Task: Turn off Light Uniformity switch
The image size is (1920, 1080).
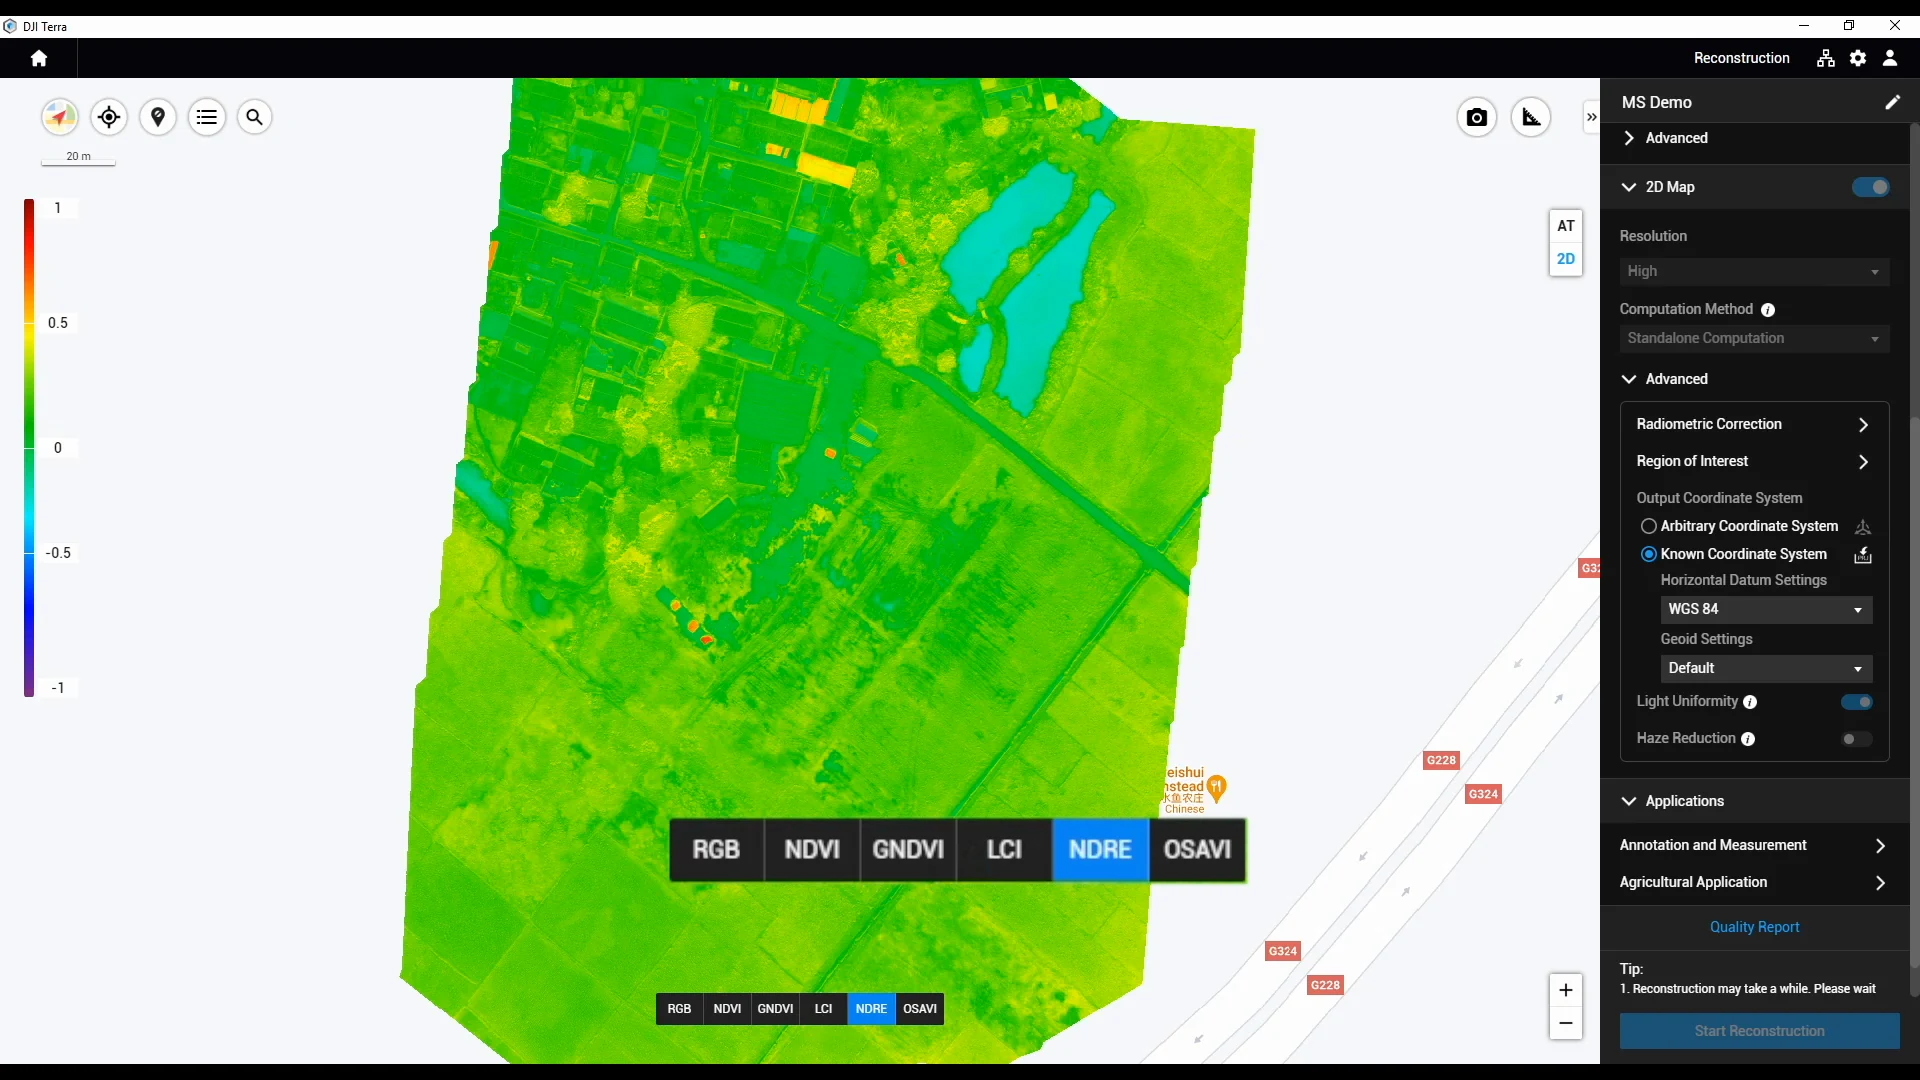Action: pyautogui.click(x=1857, y=702)
